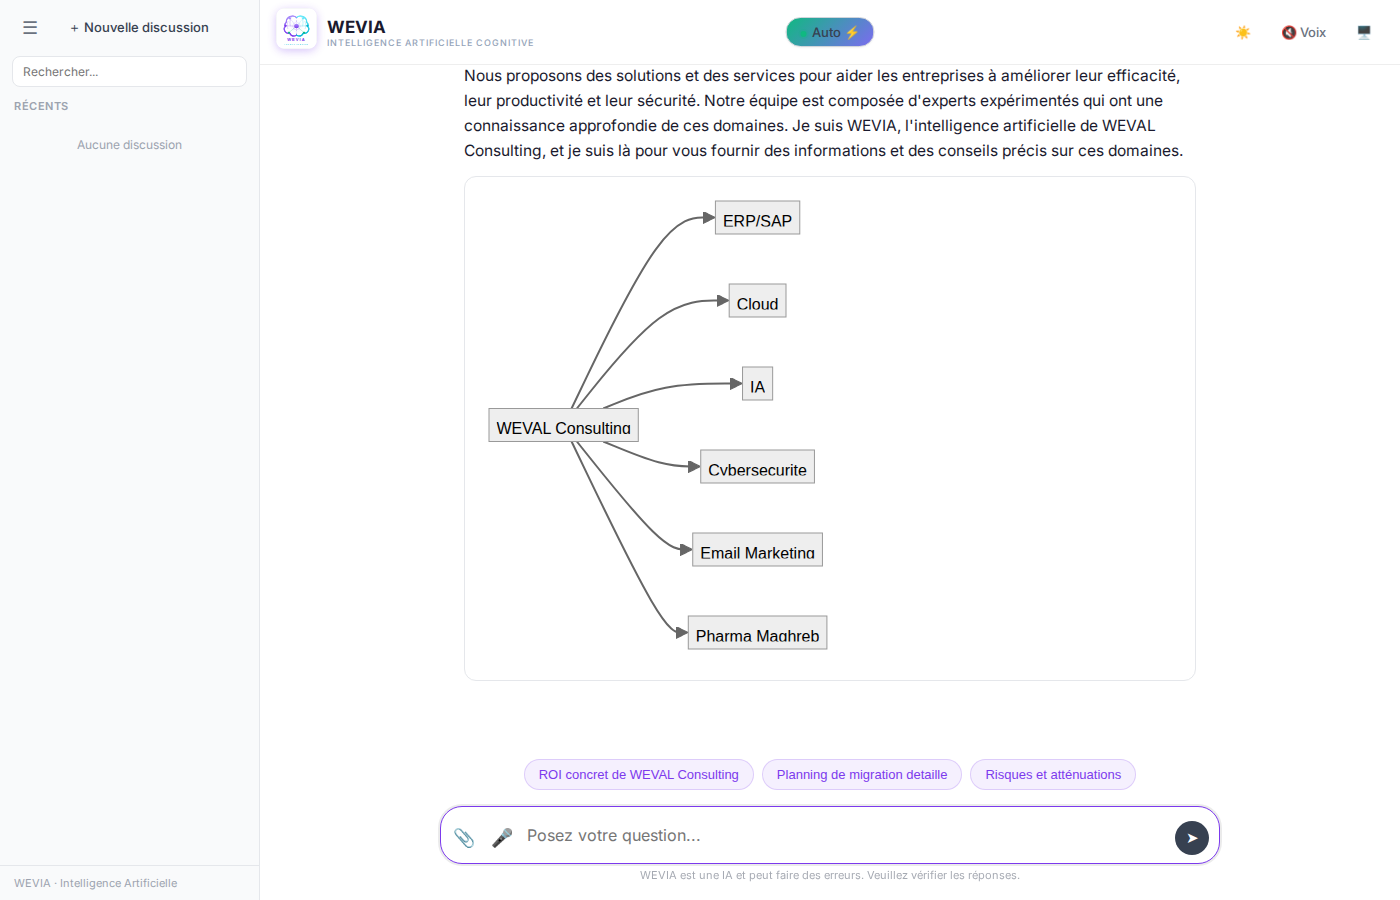Switch theme with the sun icon
The height and width of the screenshot is (900, 1400).
point(1243,33)
